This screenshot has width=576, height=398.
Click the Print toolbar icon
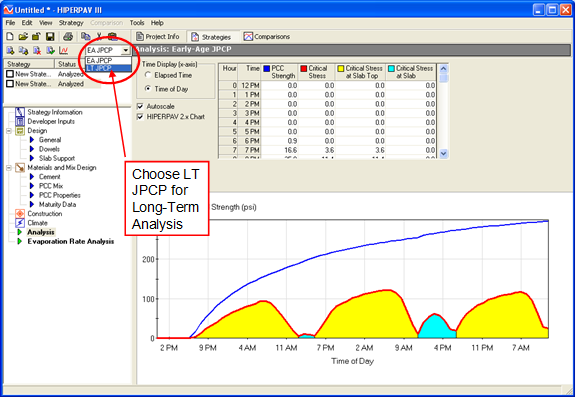(x=68, y=36)
